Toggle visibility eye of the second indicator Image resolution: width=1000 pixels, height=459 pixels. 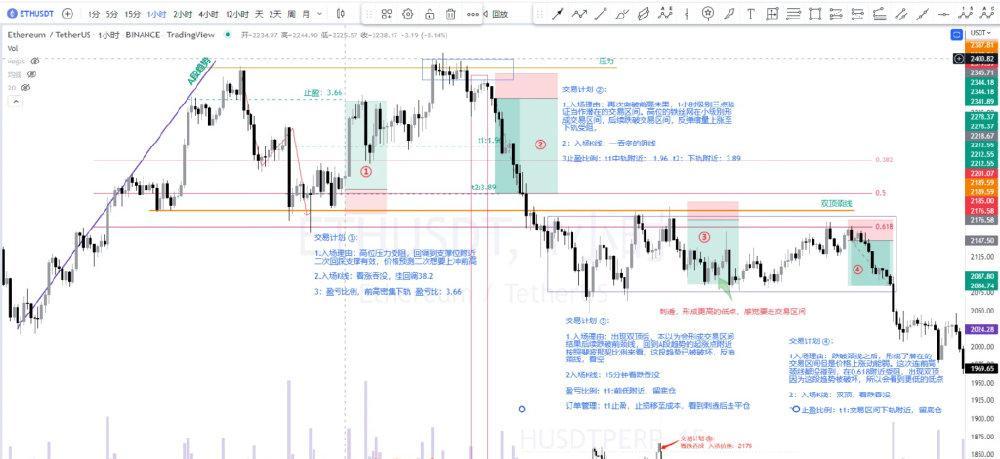(x=30, y=74)
